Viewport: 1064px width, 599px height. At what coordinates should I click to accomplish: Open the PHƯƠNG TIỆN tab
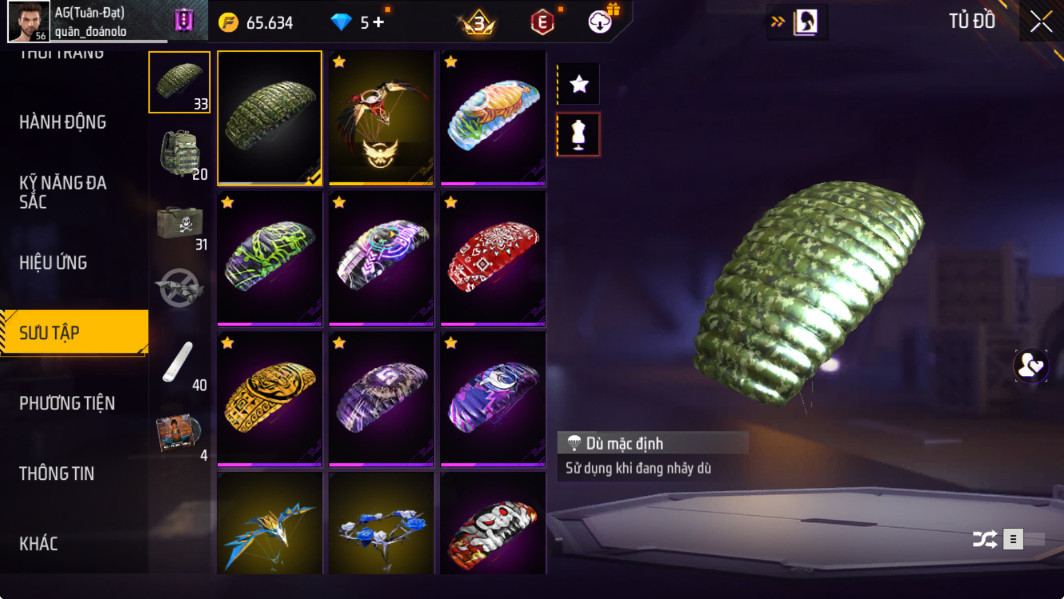click(66, 404)
